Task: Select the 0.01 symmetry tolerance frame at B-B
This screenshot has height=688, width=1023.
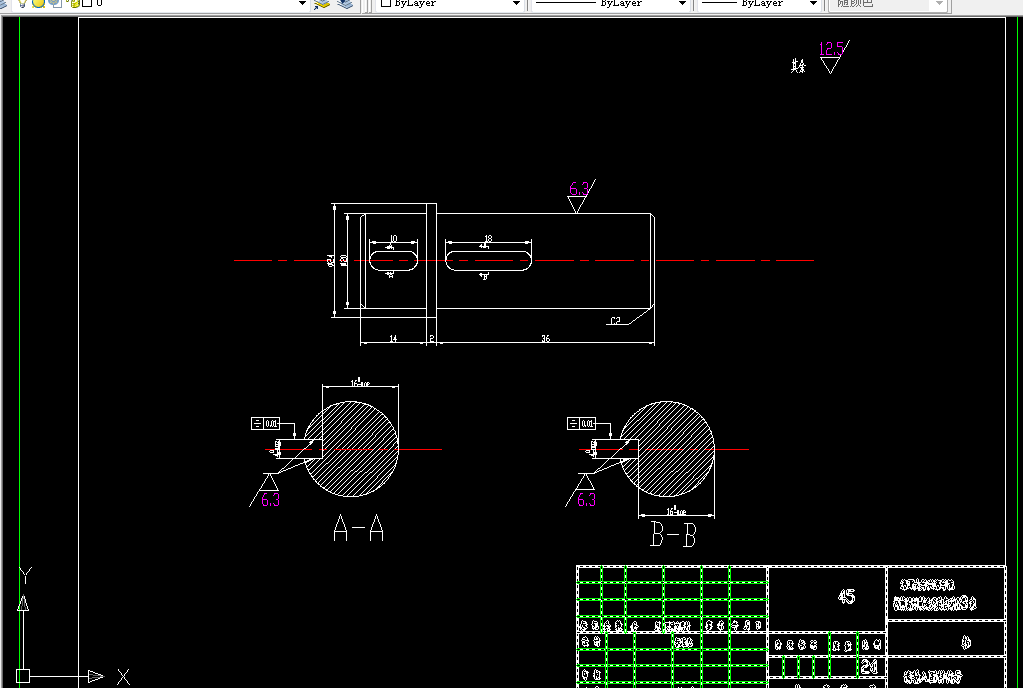Action: point(581,424)
